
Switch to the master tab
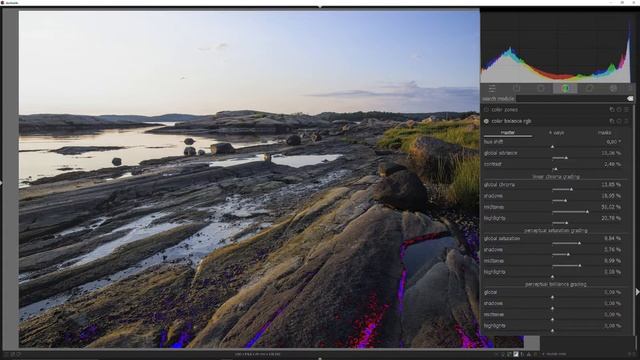coord(507,133)
